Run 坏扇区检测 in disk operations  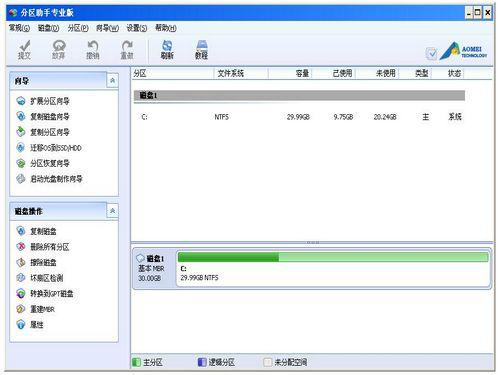tap(46, 278)
